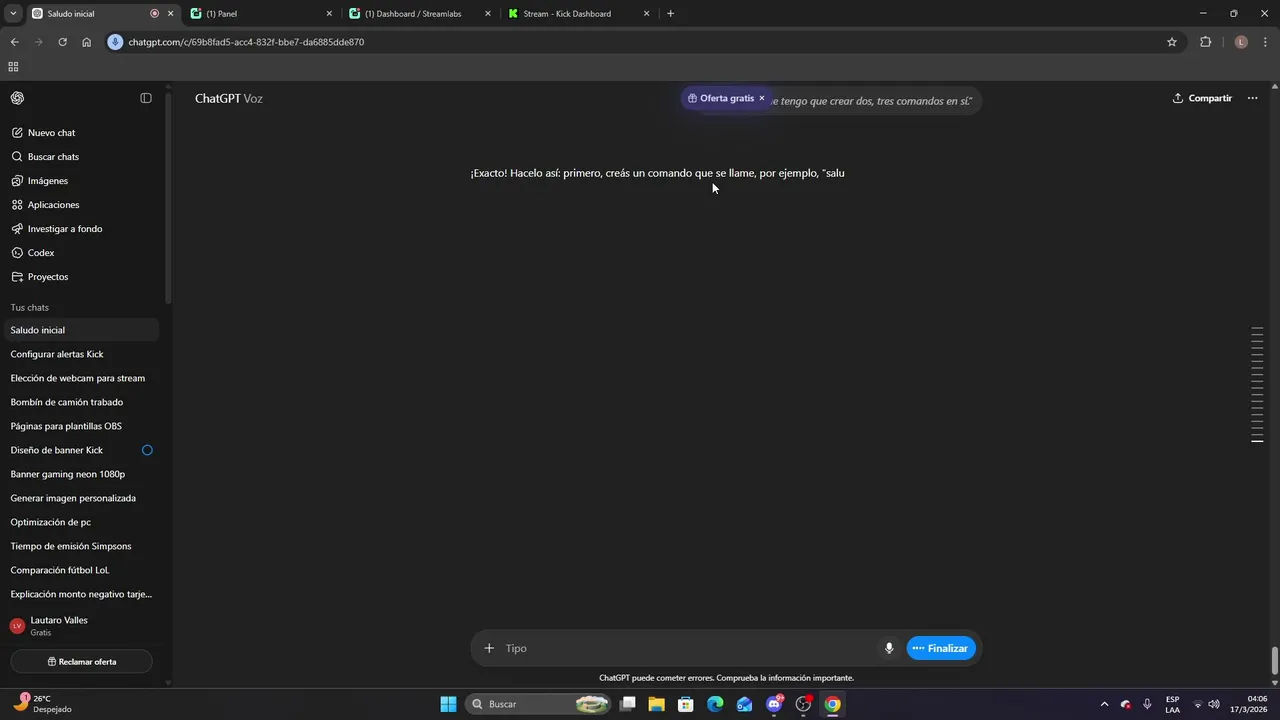
Task: Show hidden system tray icons
Action: (1104, 704)
